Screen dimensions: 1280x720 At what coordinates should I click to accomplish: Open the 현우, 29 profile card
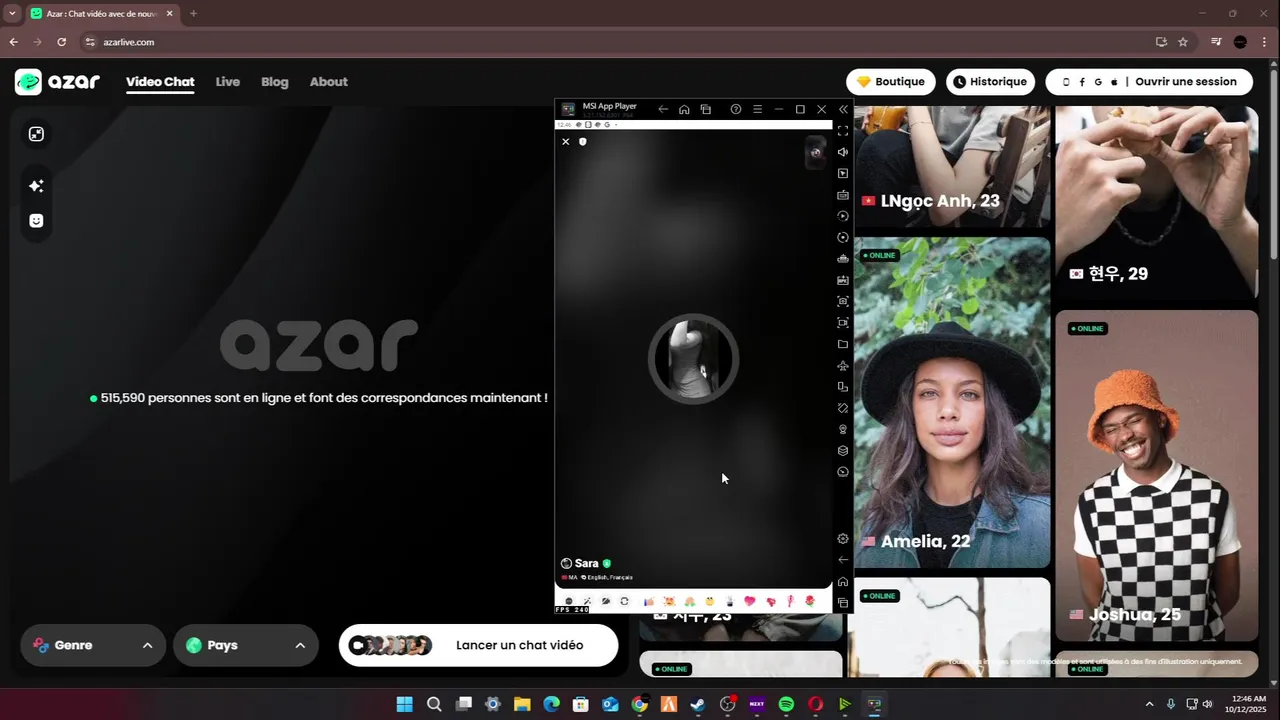[x=1157, y=203]
